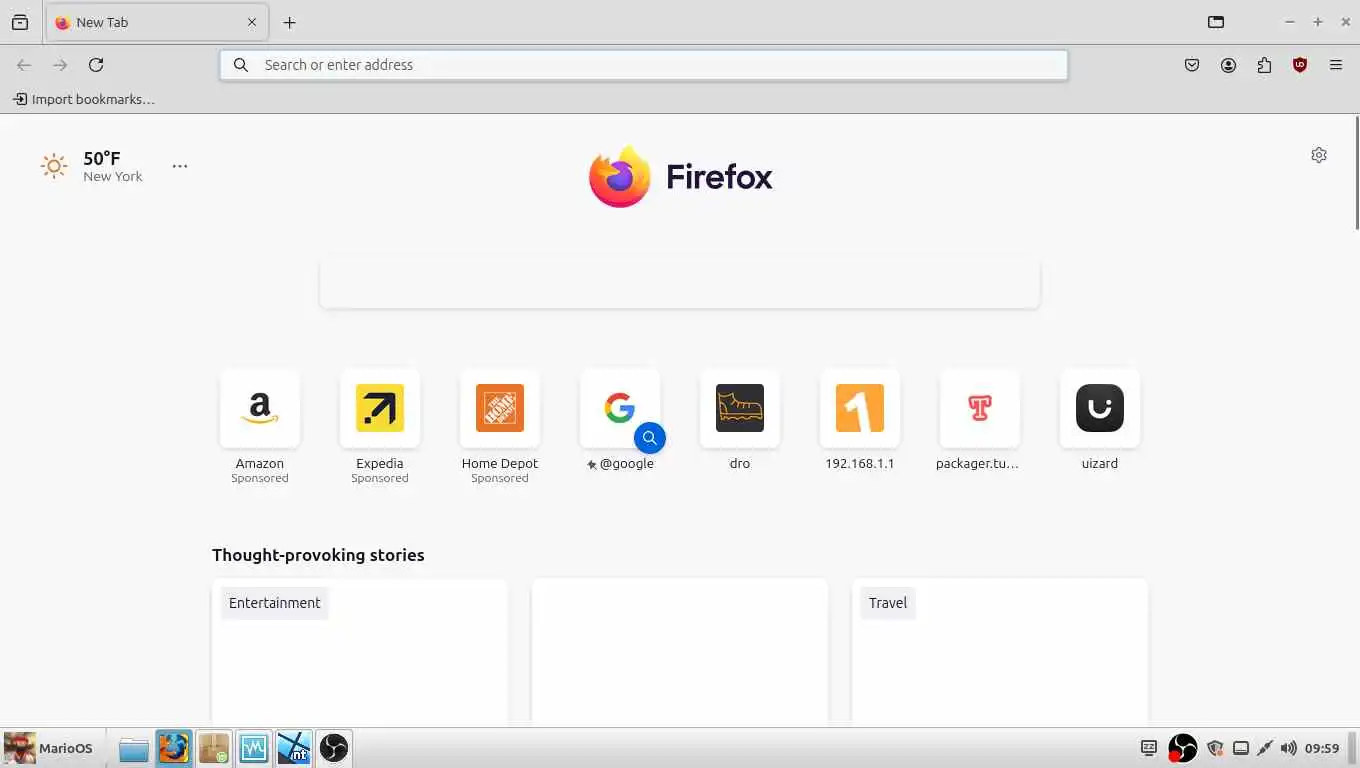The image size is (1360, 768).
Task: Go forward one page
Action: [60, 65]
